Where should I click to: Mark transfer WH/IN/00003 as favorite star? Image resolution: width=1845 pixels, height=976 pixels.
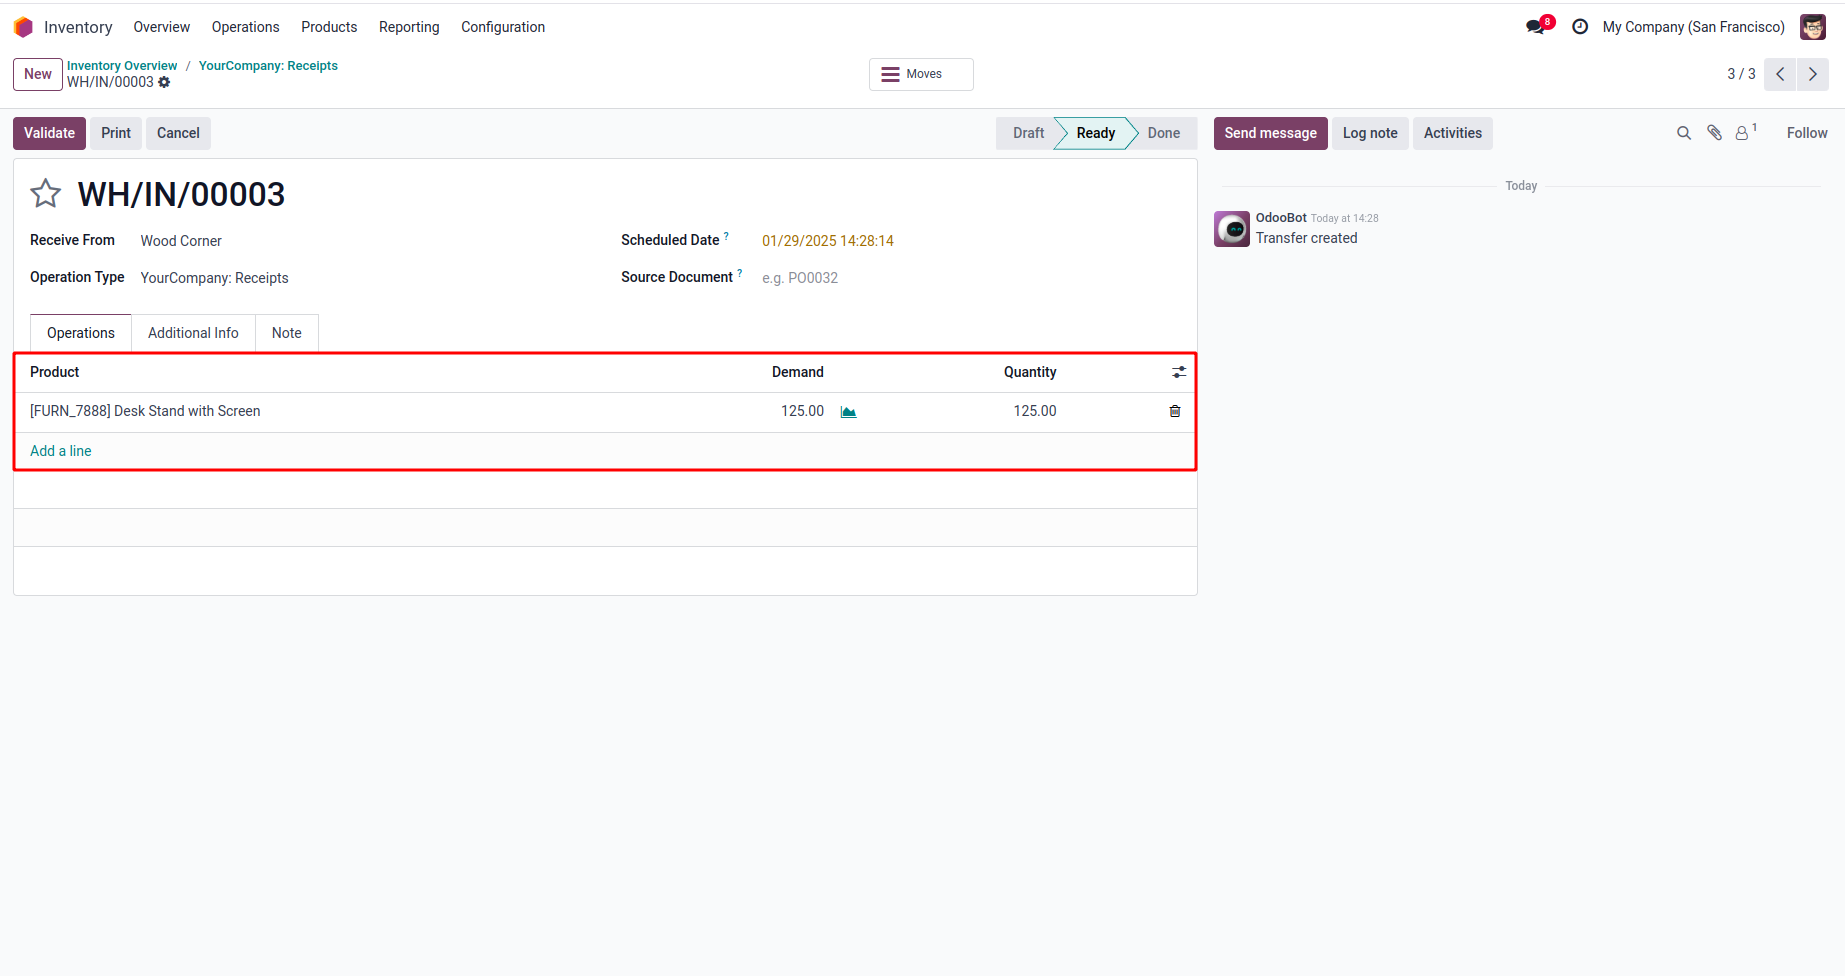pos(46,193)
